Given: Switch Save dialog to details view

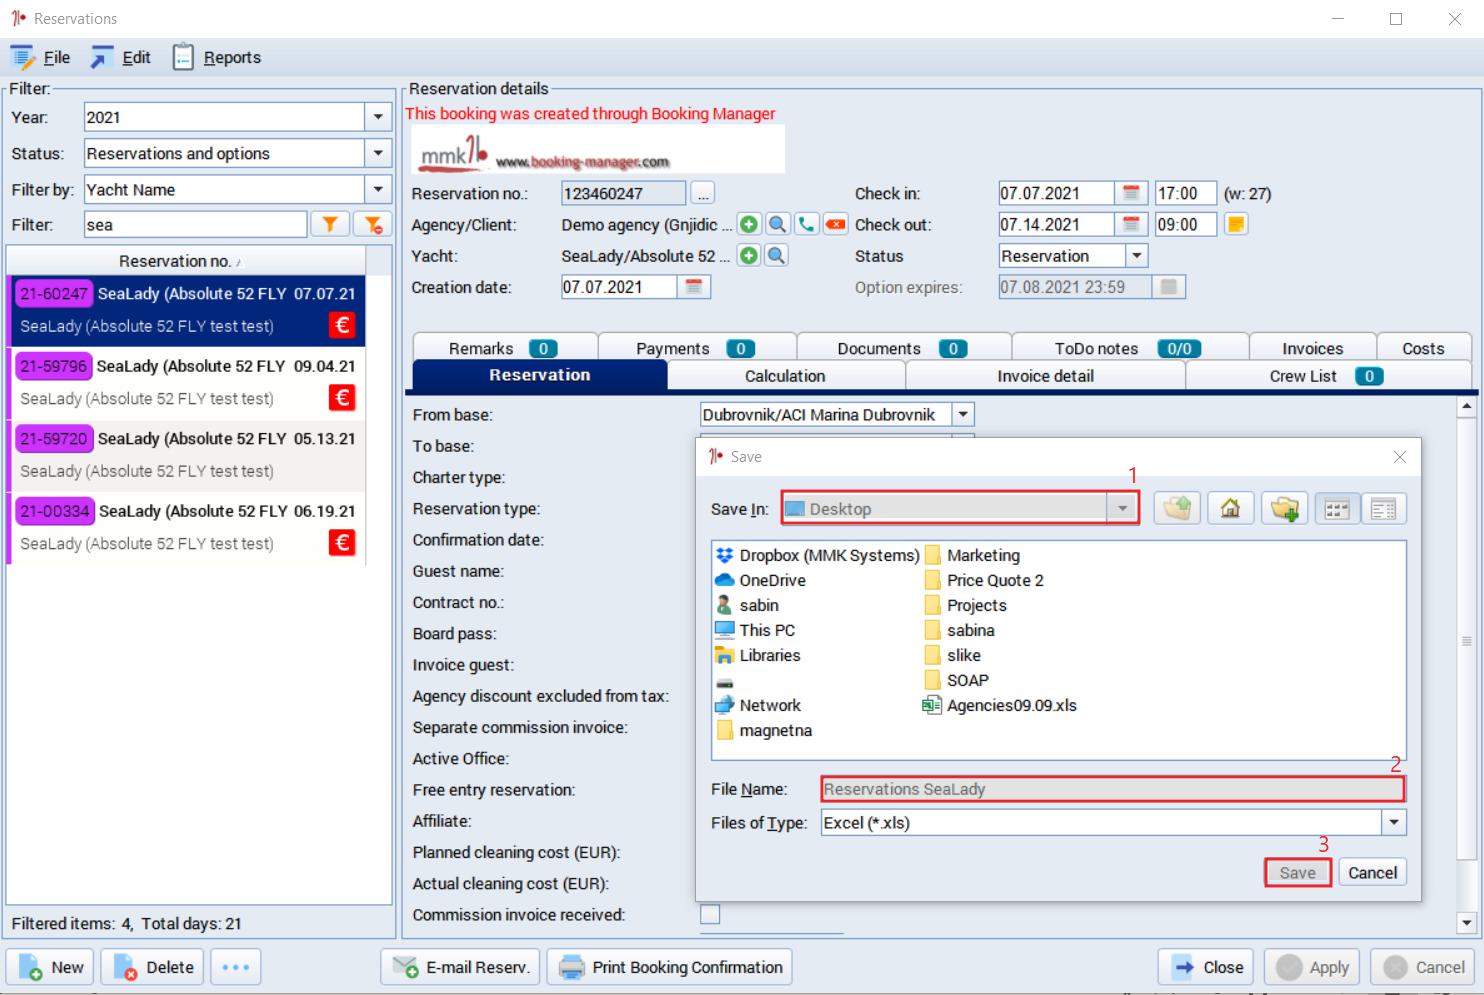Looking at the screenshot, I should 1384,509.
